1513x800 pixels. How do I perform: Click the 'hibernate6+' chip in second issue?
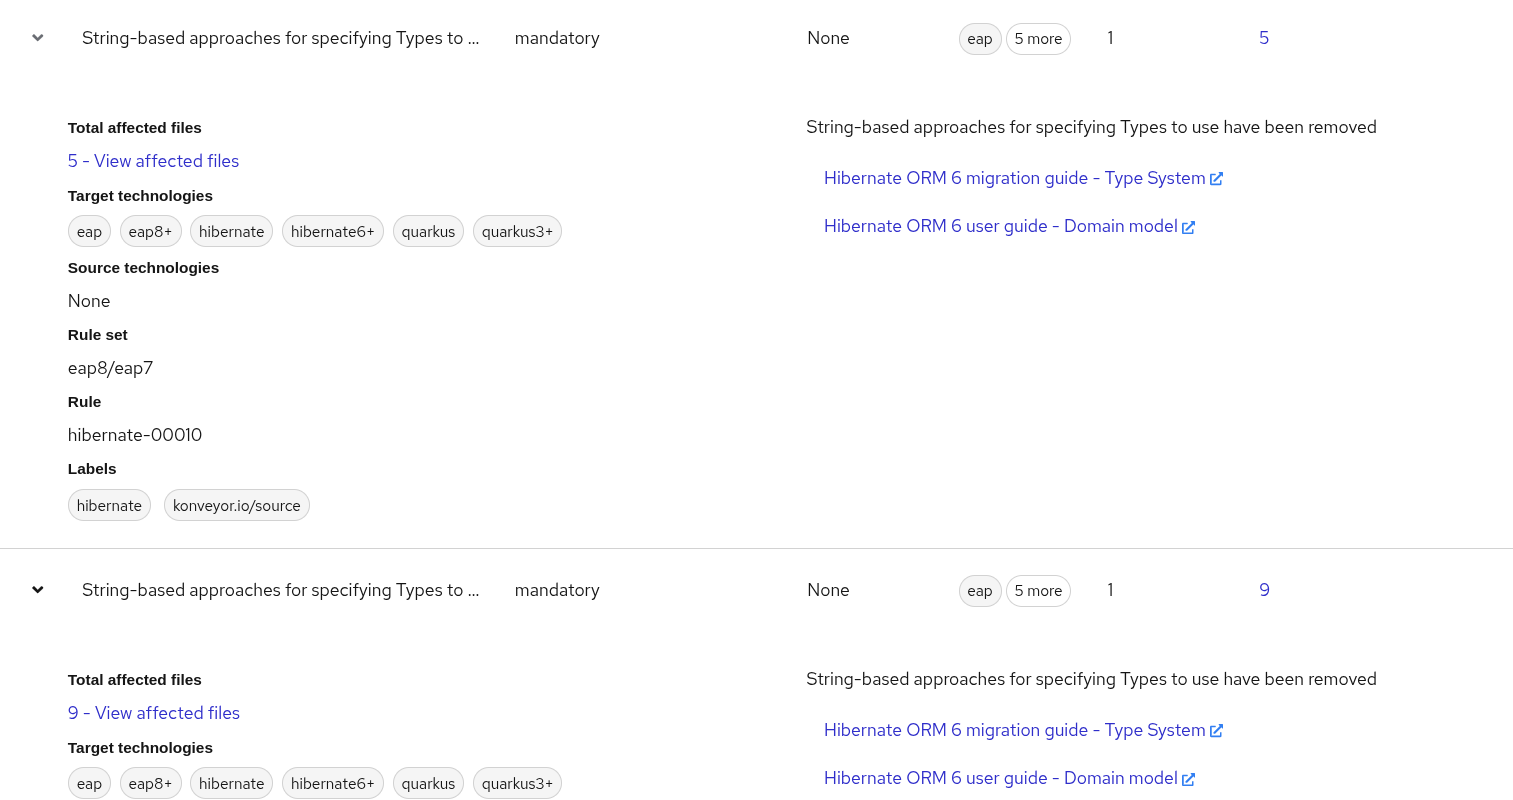[x=332, y=783]
